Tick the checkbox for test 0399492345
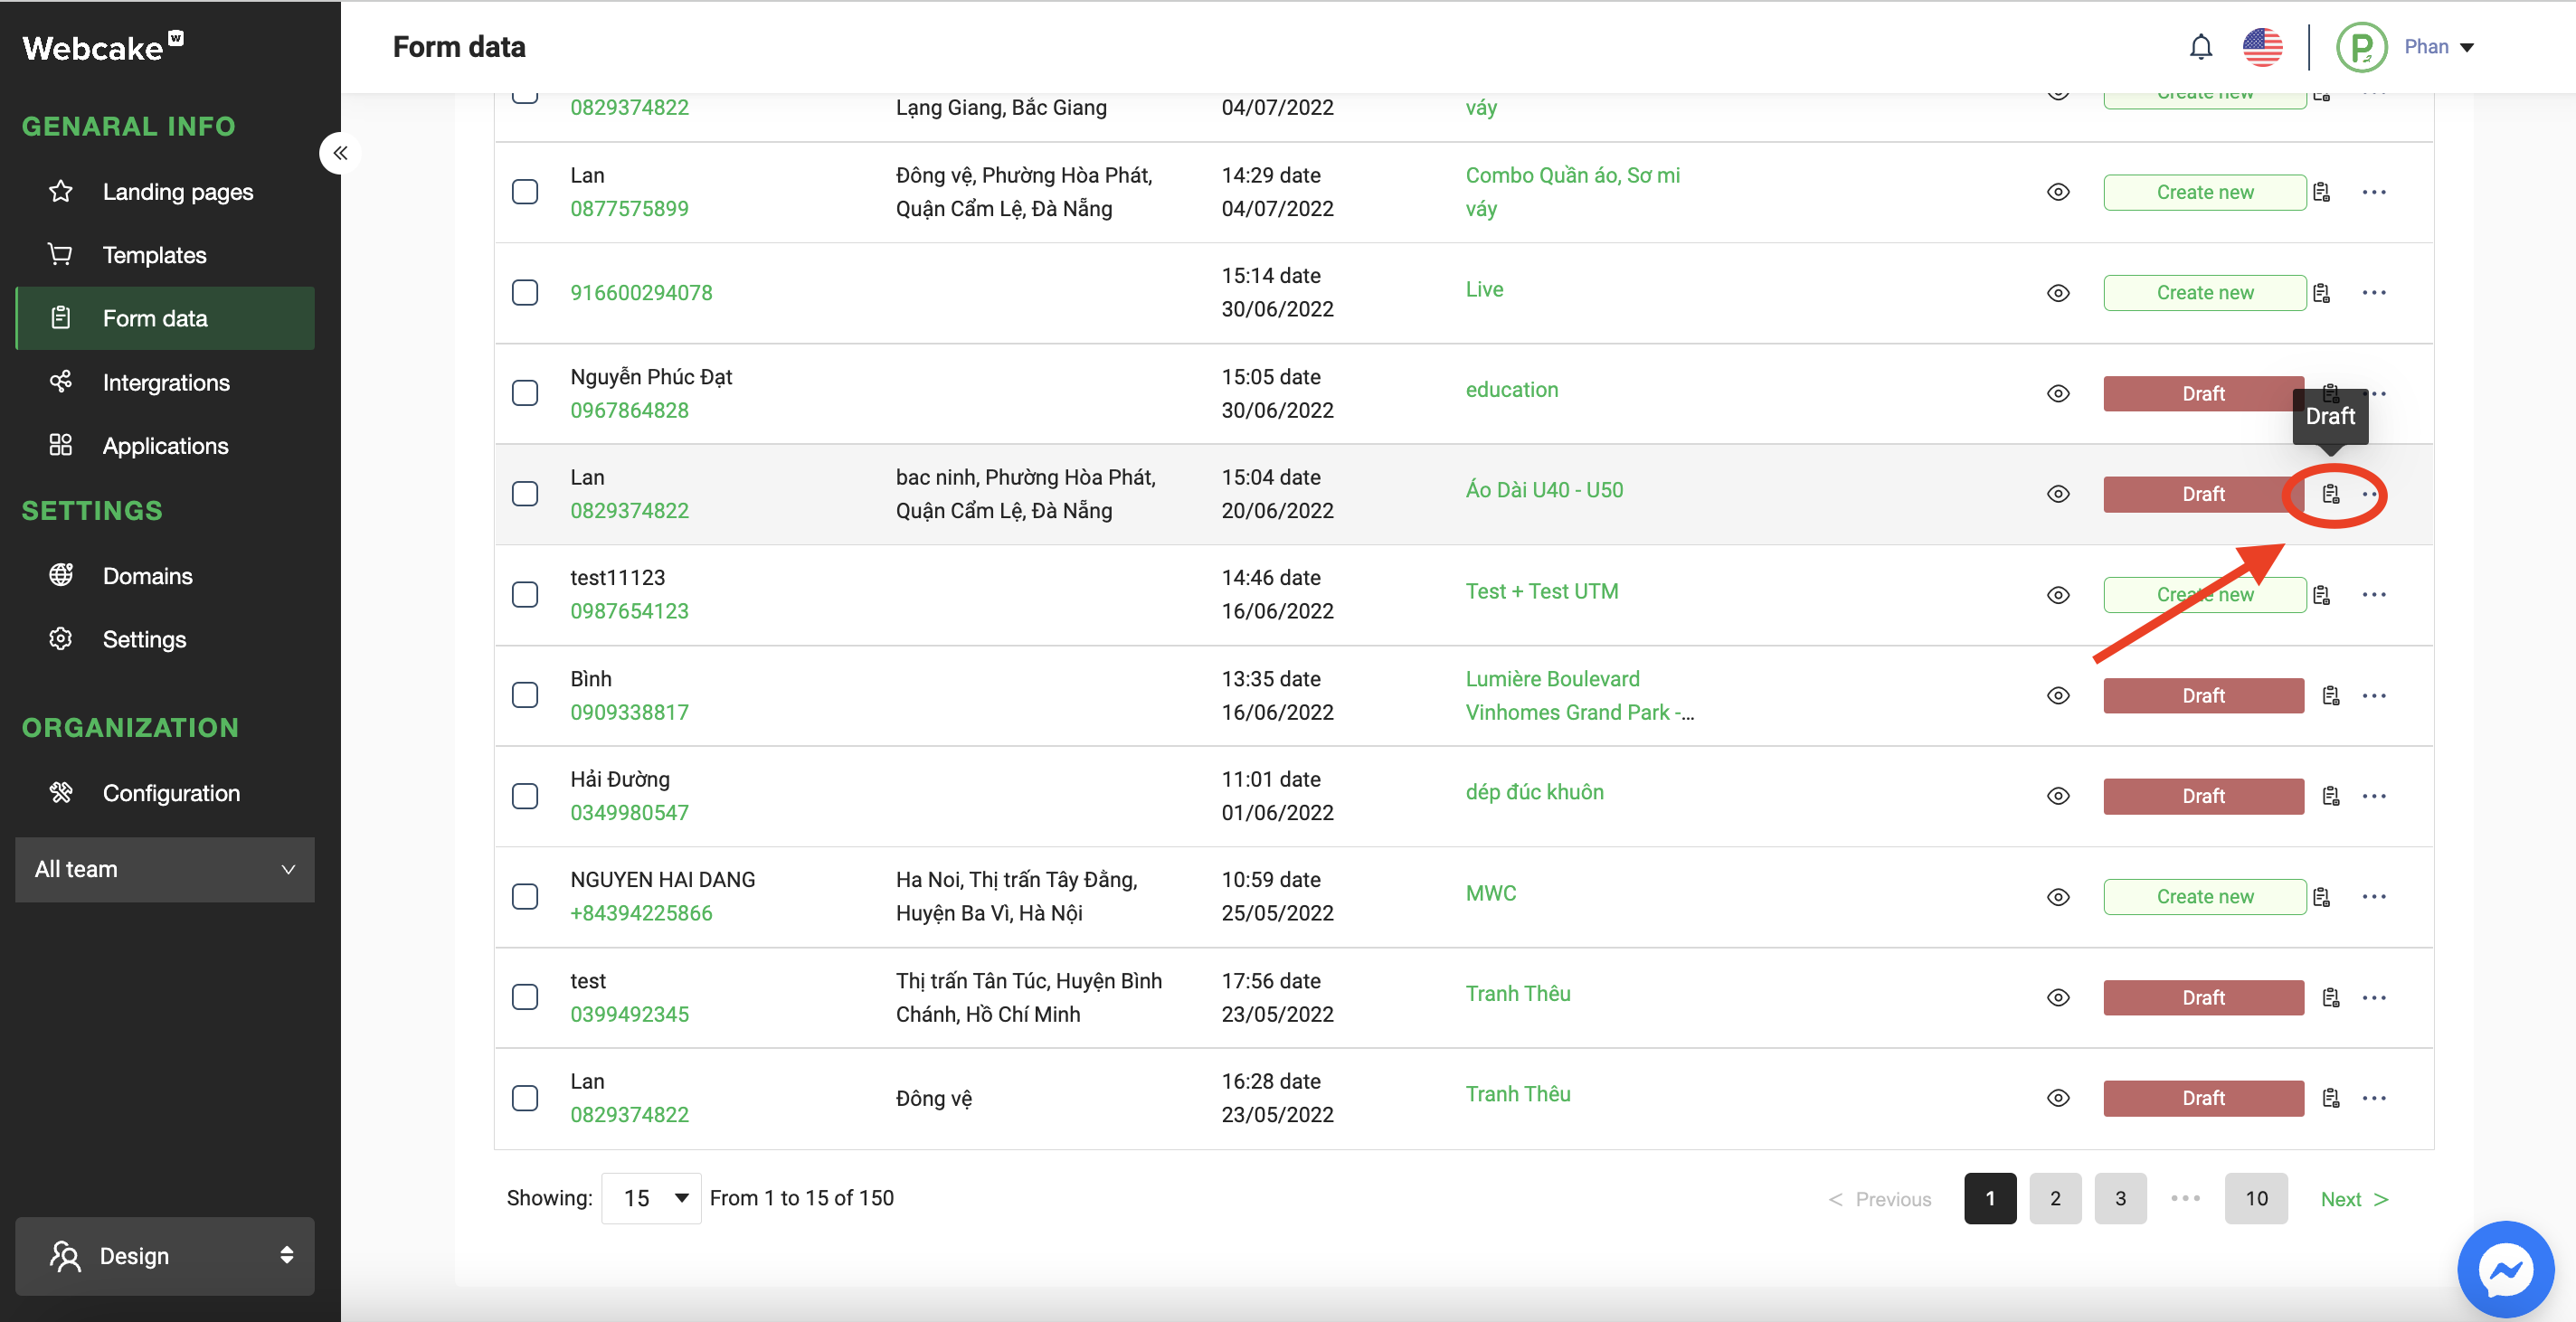Screen dimensions: 2576x1322 point(525,998)
